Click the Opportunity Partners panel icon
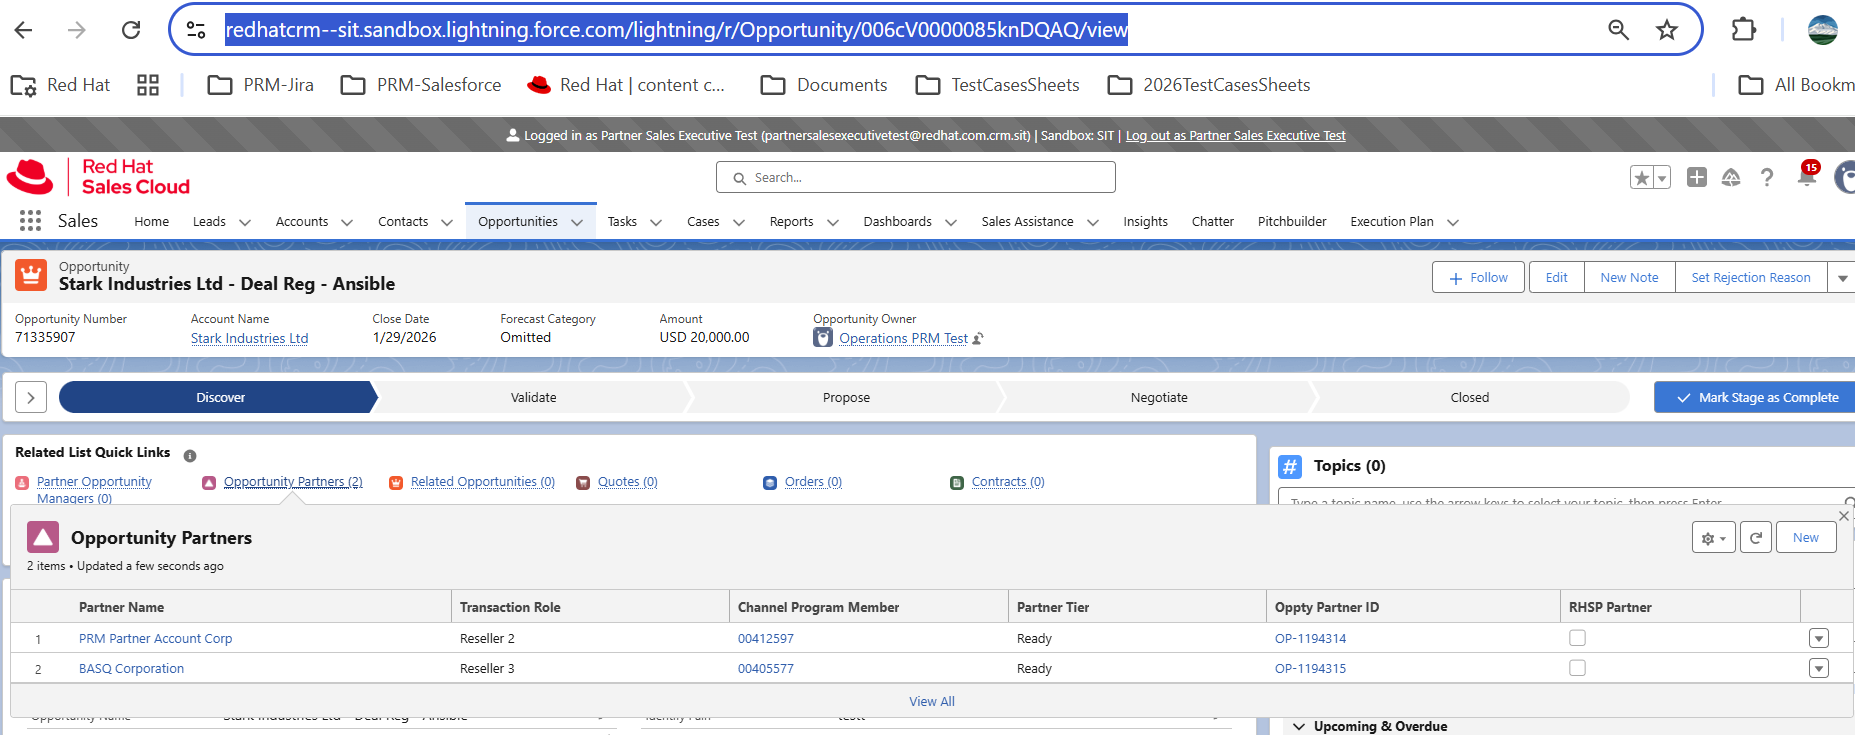Image resolution: width=1855 pixels, height=735 pixels. [x=43, y=538]
